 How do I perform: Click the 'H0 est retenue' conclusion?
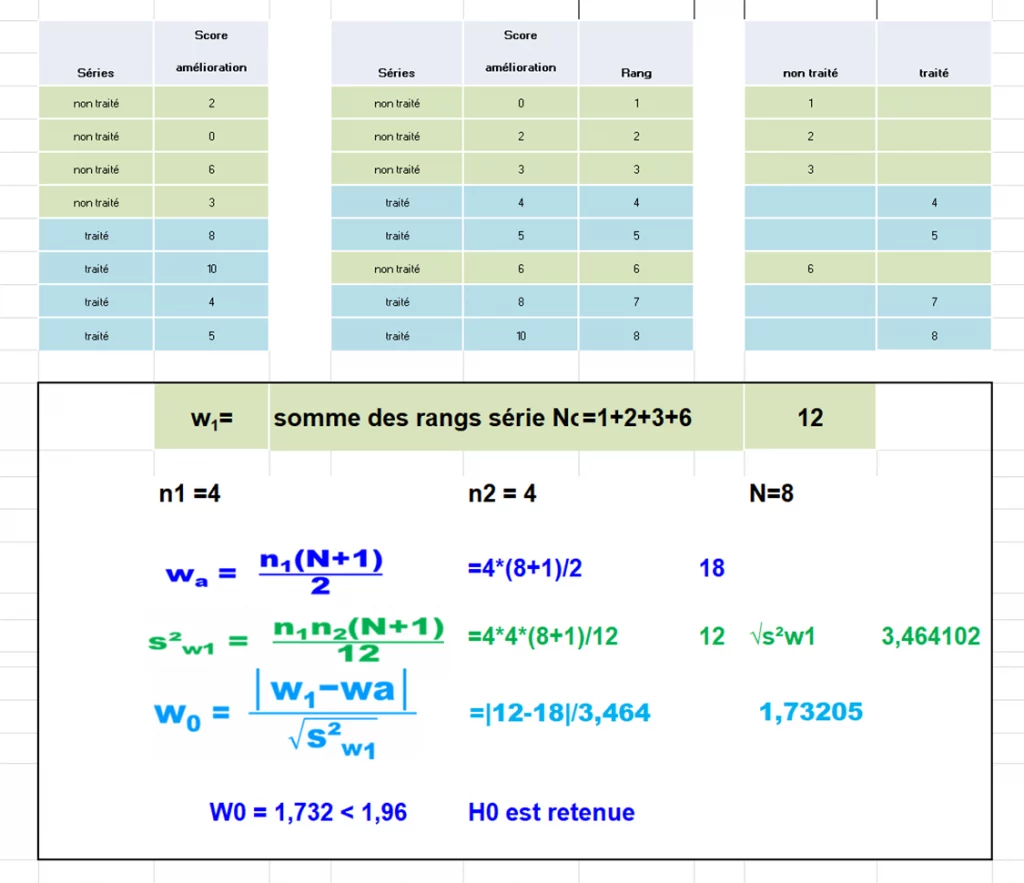[x=551, y=812]
